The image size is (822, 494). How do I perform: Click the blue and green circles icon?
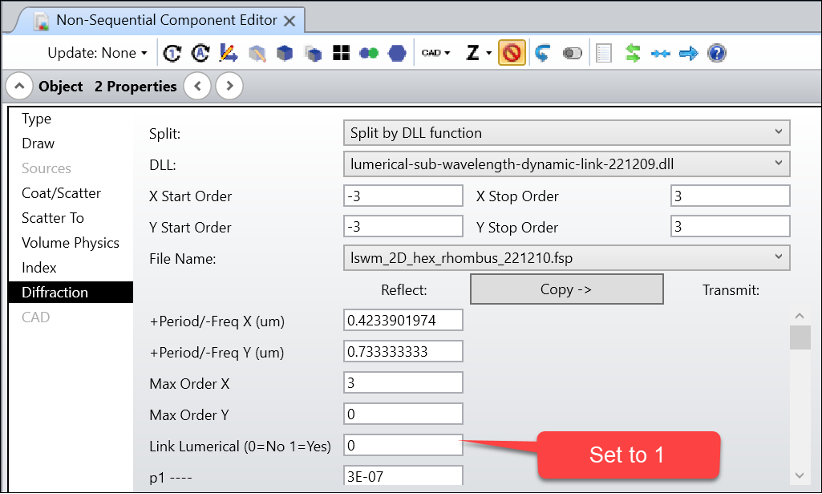click(x=369, y=53)
